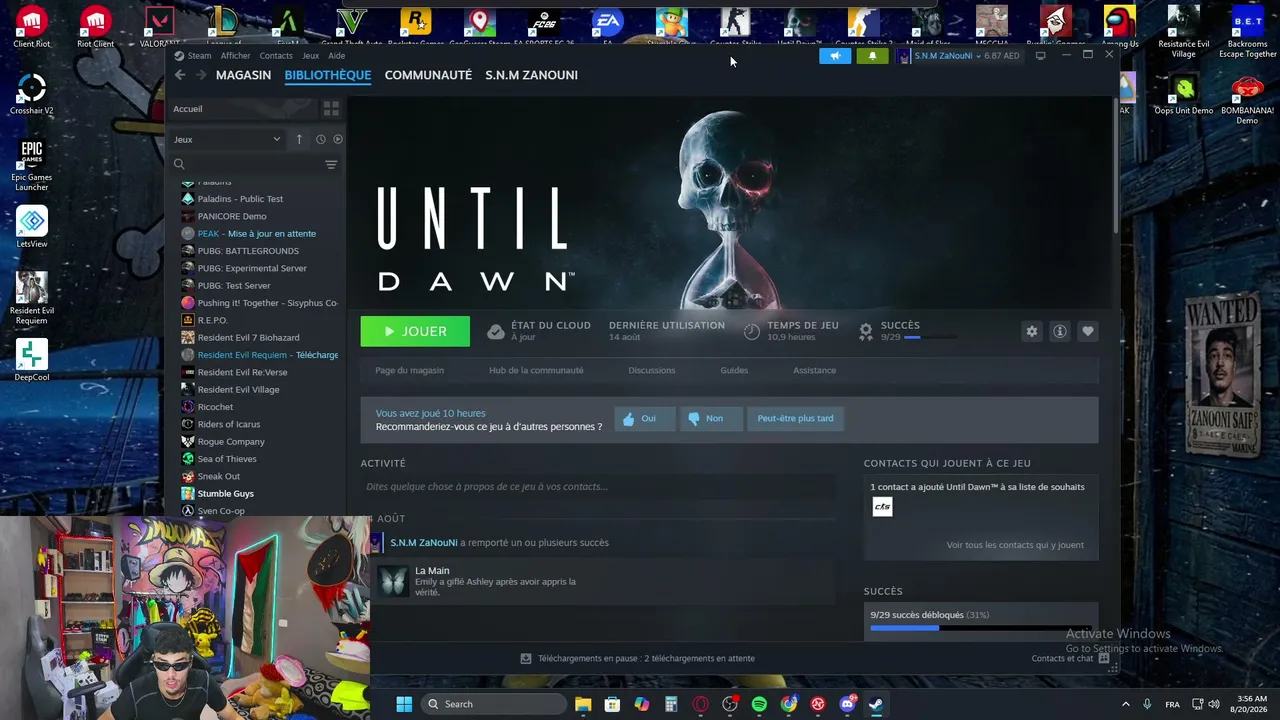Screen dimensions: 1280x720
Task: Go back with Steam's left arrow
Action: click(180, 75)
